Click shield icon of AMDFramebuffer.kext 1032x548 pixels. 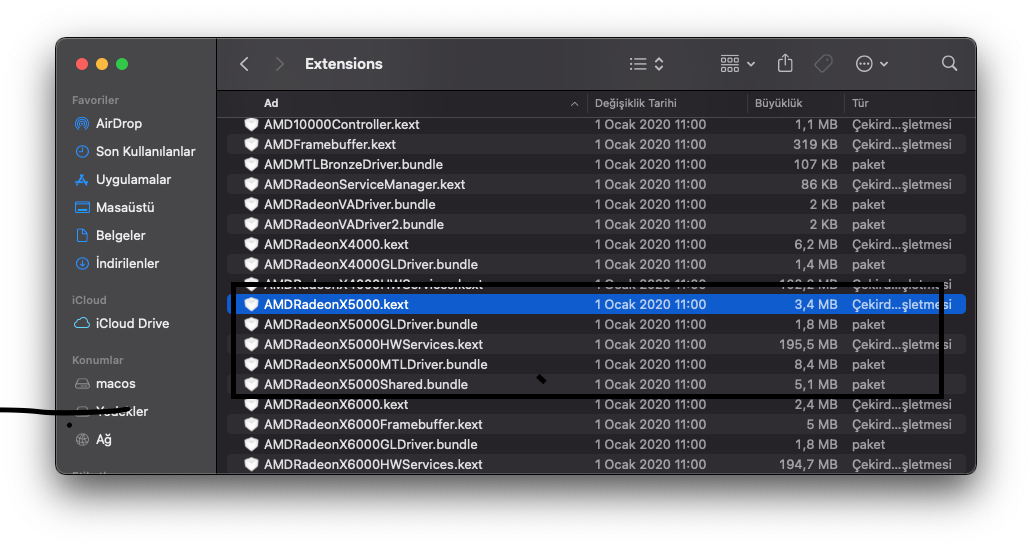pos(251,144)
